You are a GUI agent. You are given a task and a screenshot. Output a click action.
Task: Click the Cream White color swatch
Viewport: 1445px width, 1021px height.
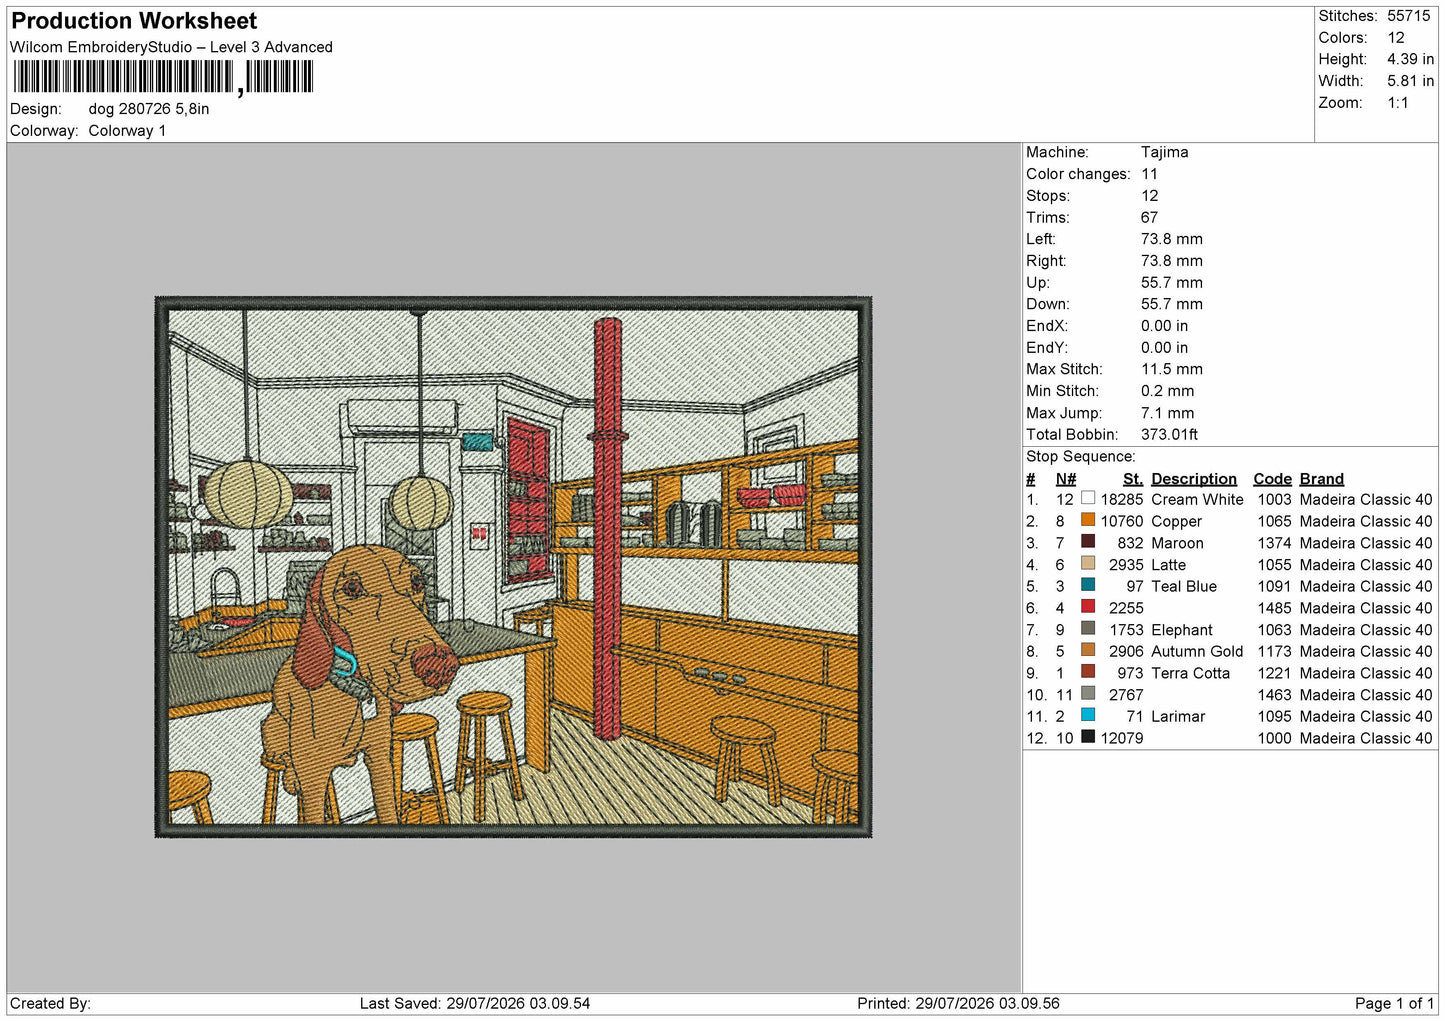point(1088,498)
